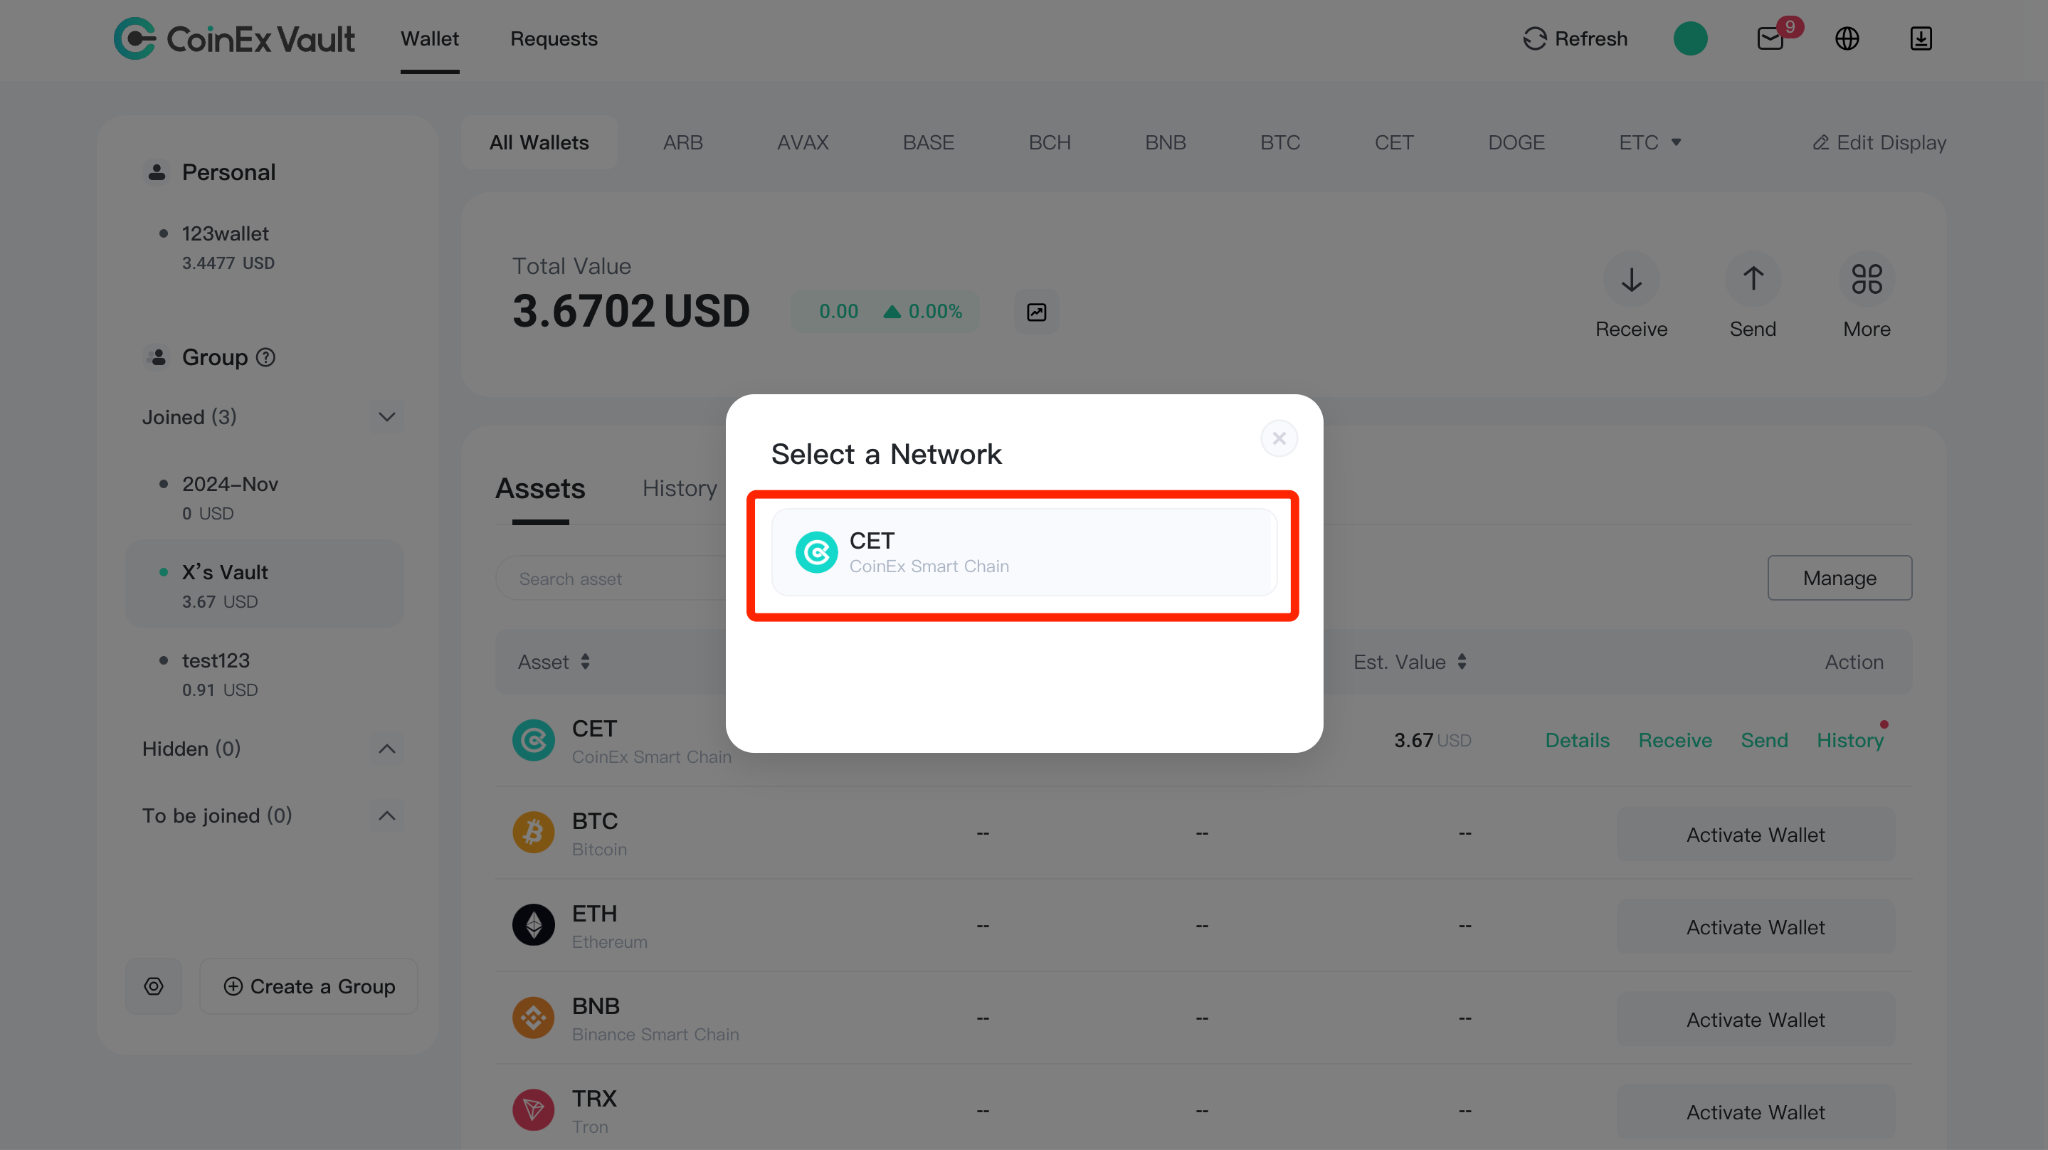The height and width of the screenshot is (1150, 2048).
Task: Open the More grid icon
Action: tap(1866, 279)
